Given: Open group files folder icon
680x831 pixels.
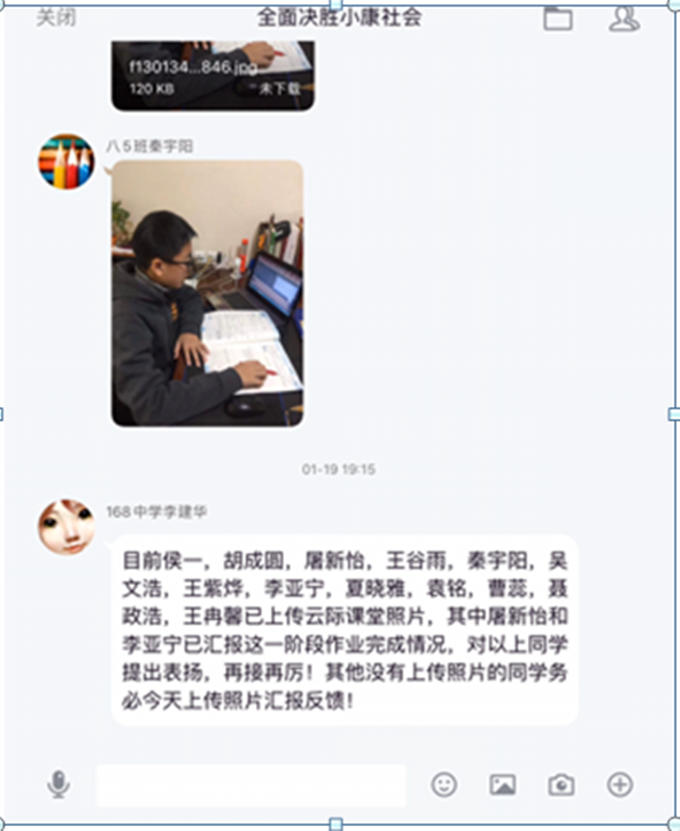Looking at the screenshot, I should 558,19.
